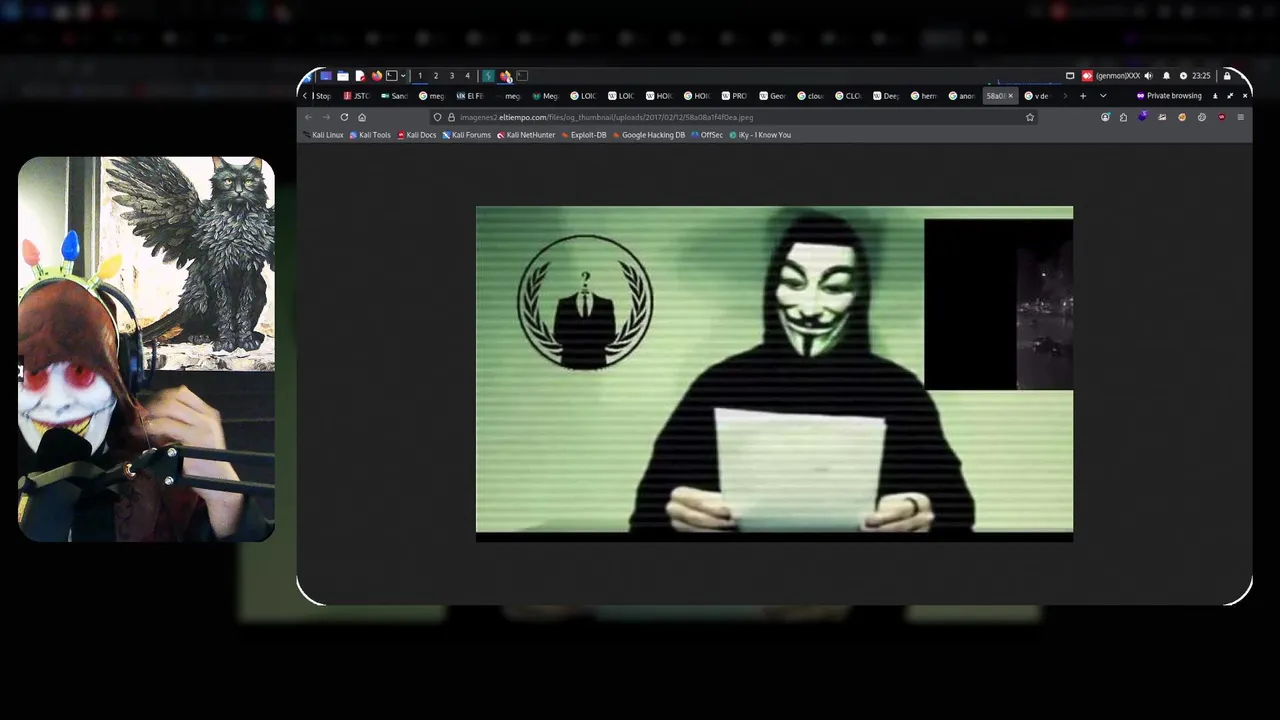Open the extensions puzzle icon
The width and height of the screenshot is (1280, 720).
(x=1123, y=117)
